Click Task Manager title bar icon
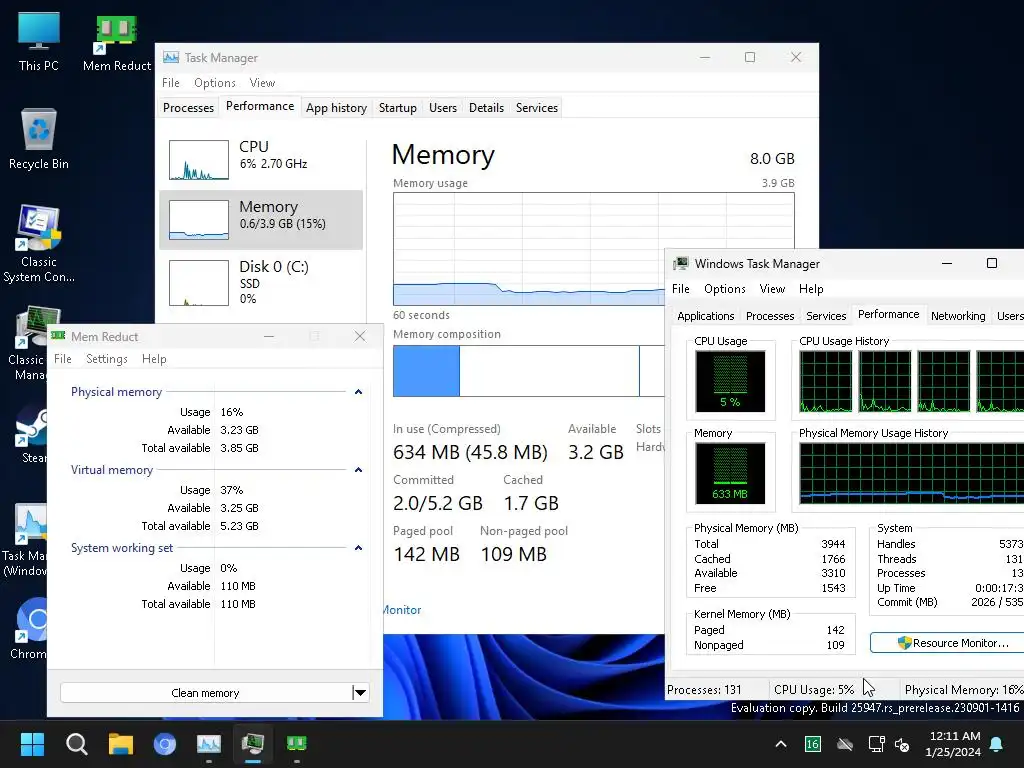Image resolution: width=1024 pixels, height=768 pixels. (171, 57)
